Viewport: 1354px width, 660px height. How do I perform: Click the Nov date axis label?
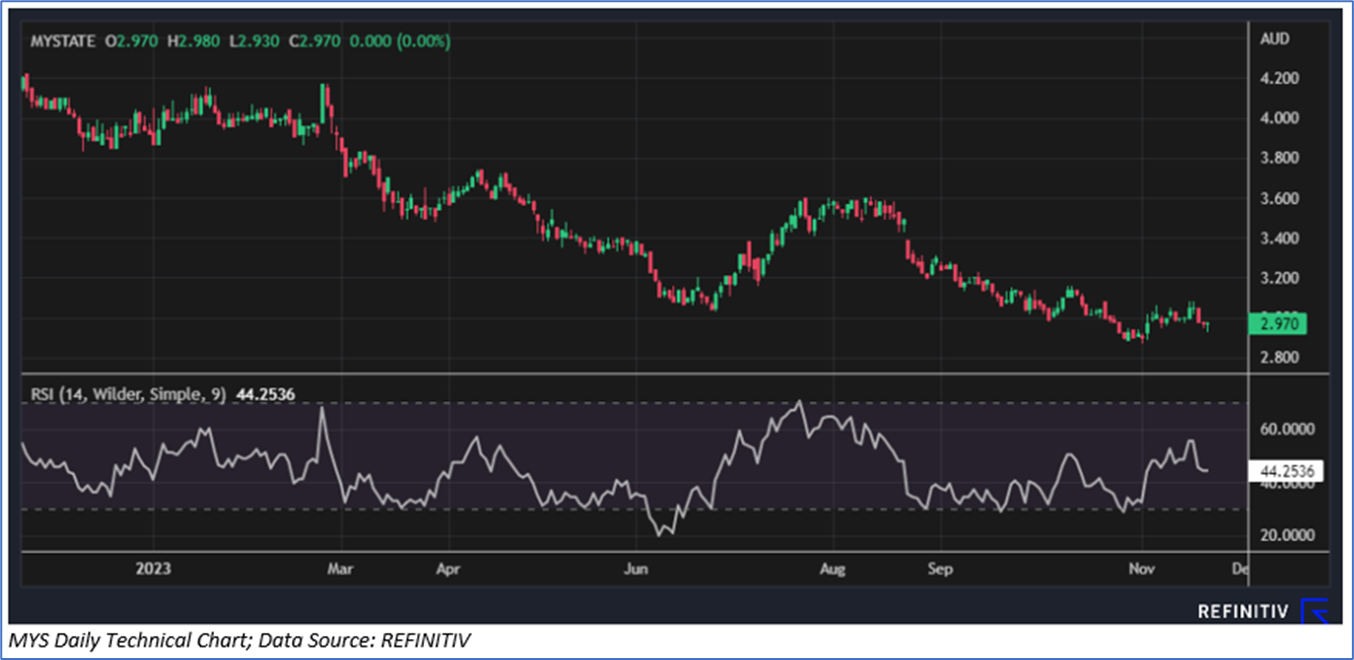coord(1142,569)
